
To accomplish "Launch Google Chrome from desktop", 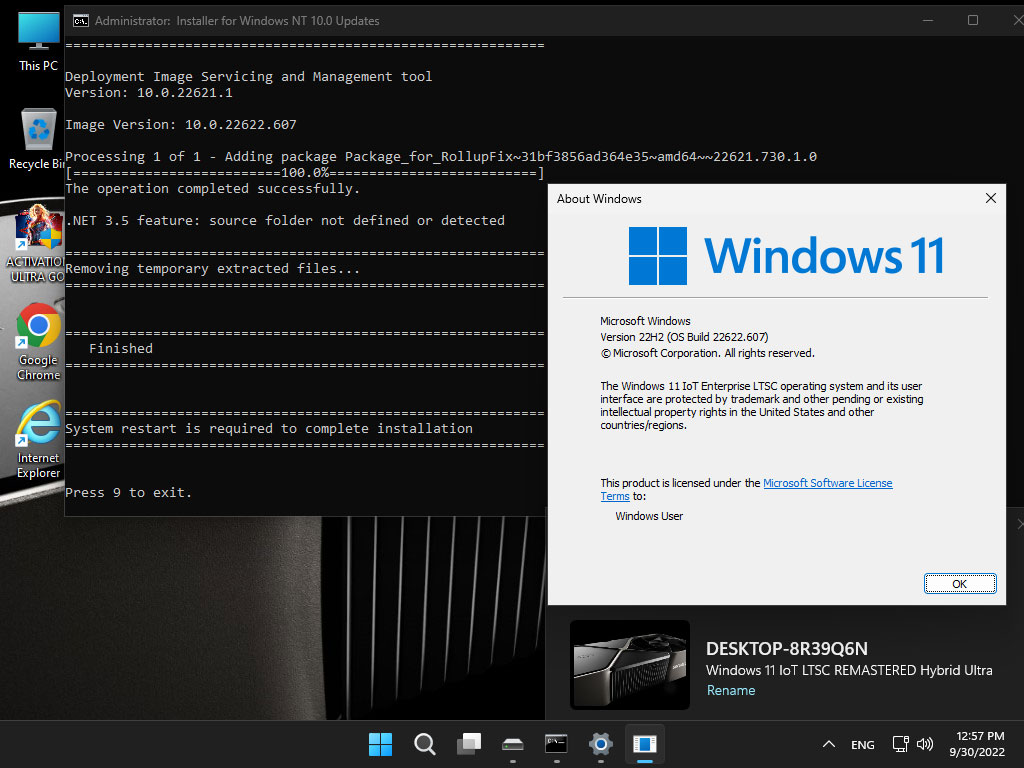I will (39, 342).
